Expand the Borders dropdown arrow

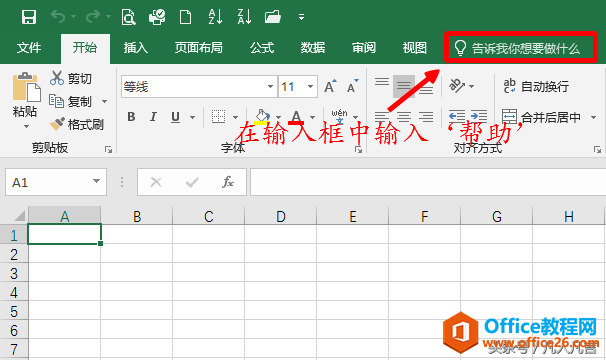point(235,117)
